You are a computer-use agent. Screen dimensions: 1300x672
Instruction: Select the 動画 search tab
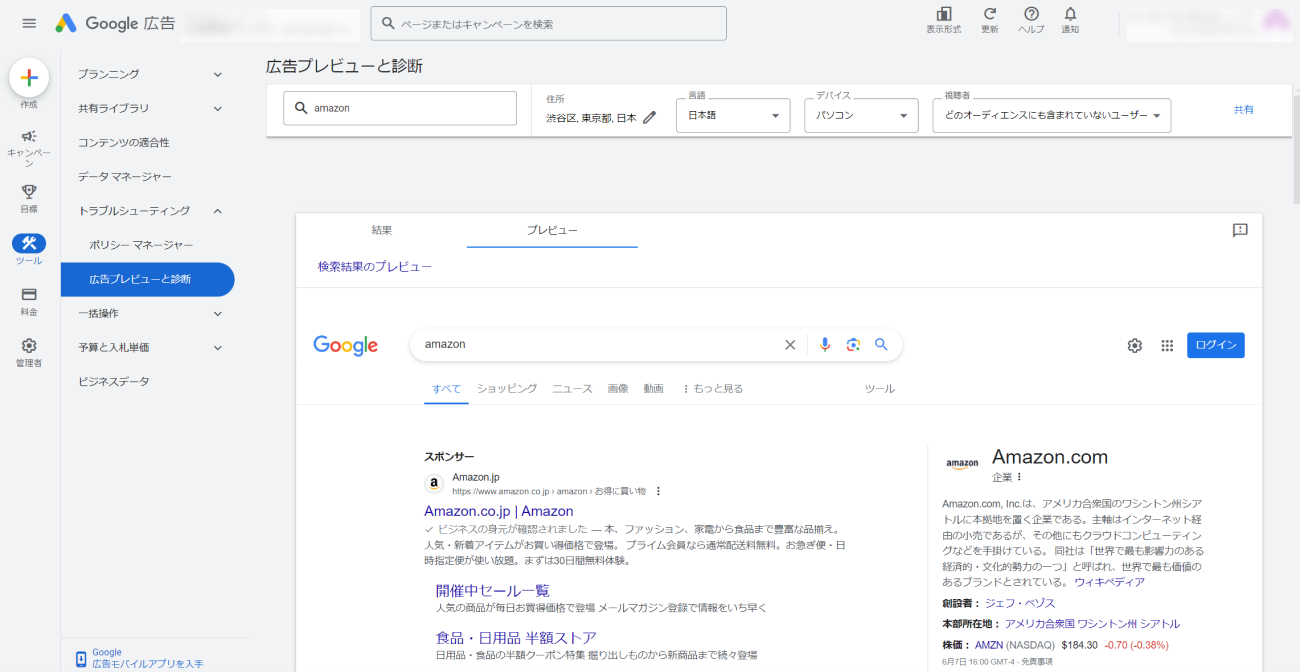[x=654, y=388]
